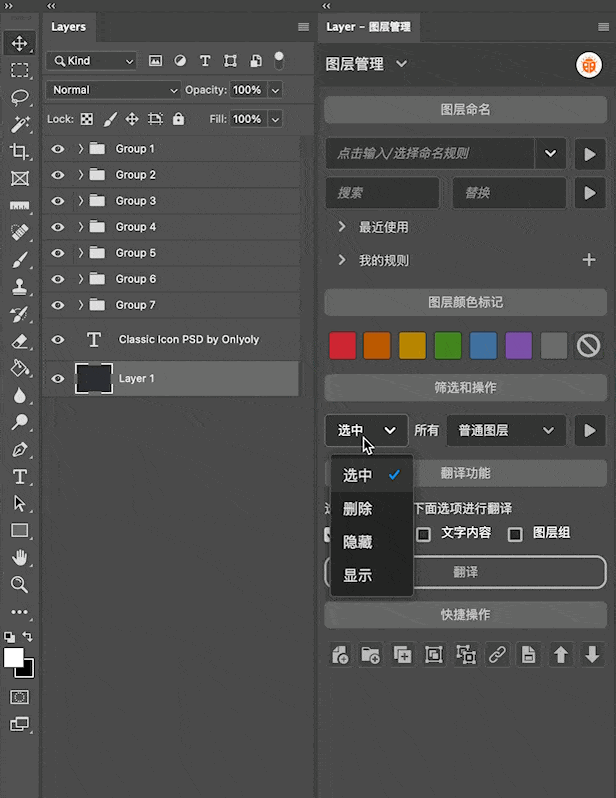Select the Crop tool
616x798 pixels.
[x=19, y=151]
